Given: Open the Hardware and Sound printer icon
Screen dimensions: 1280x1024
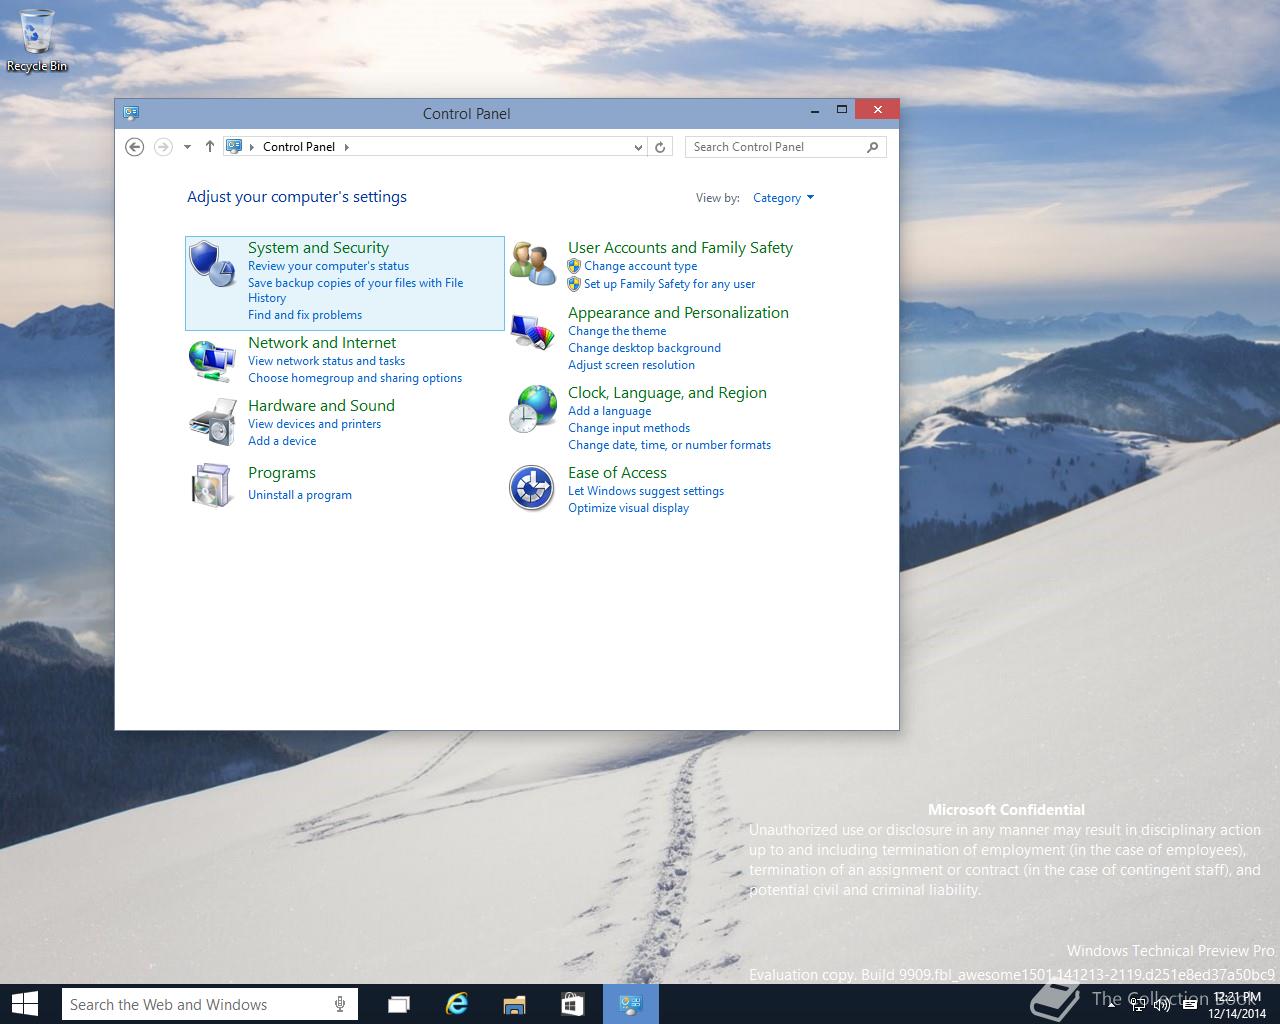Looking at the screenshot, I should point(212,422).
